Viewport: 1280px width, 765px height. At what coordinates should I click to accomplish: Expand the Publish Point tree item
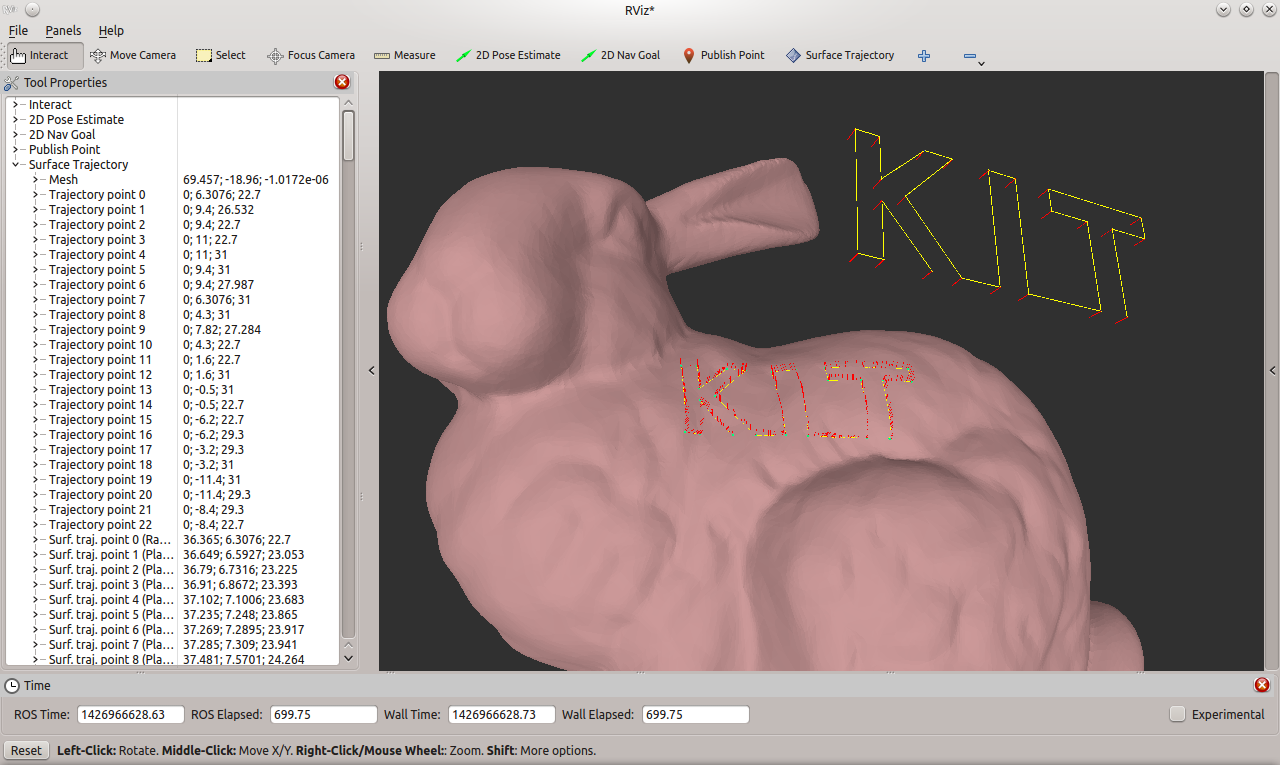point(15,150)
